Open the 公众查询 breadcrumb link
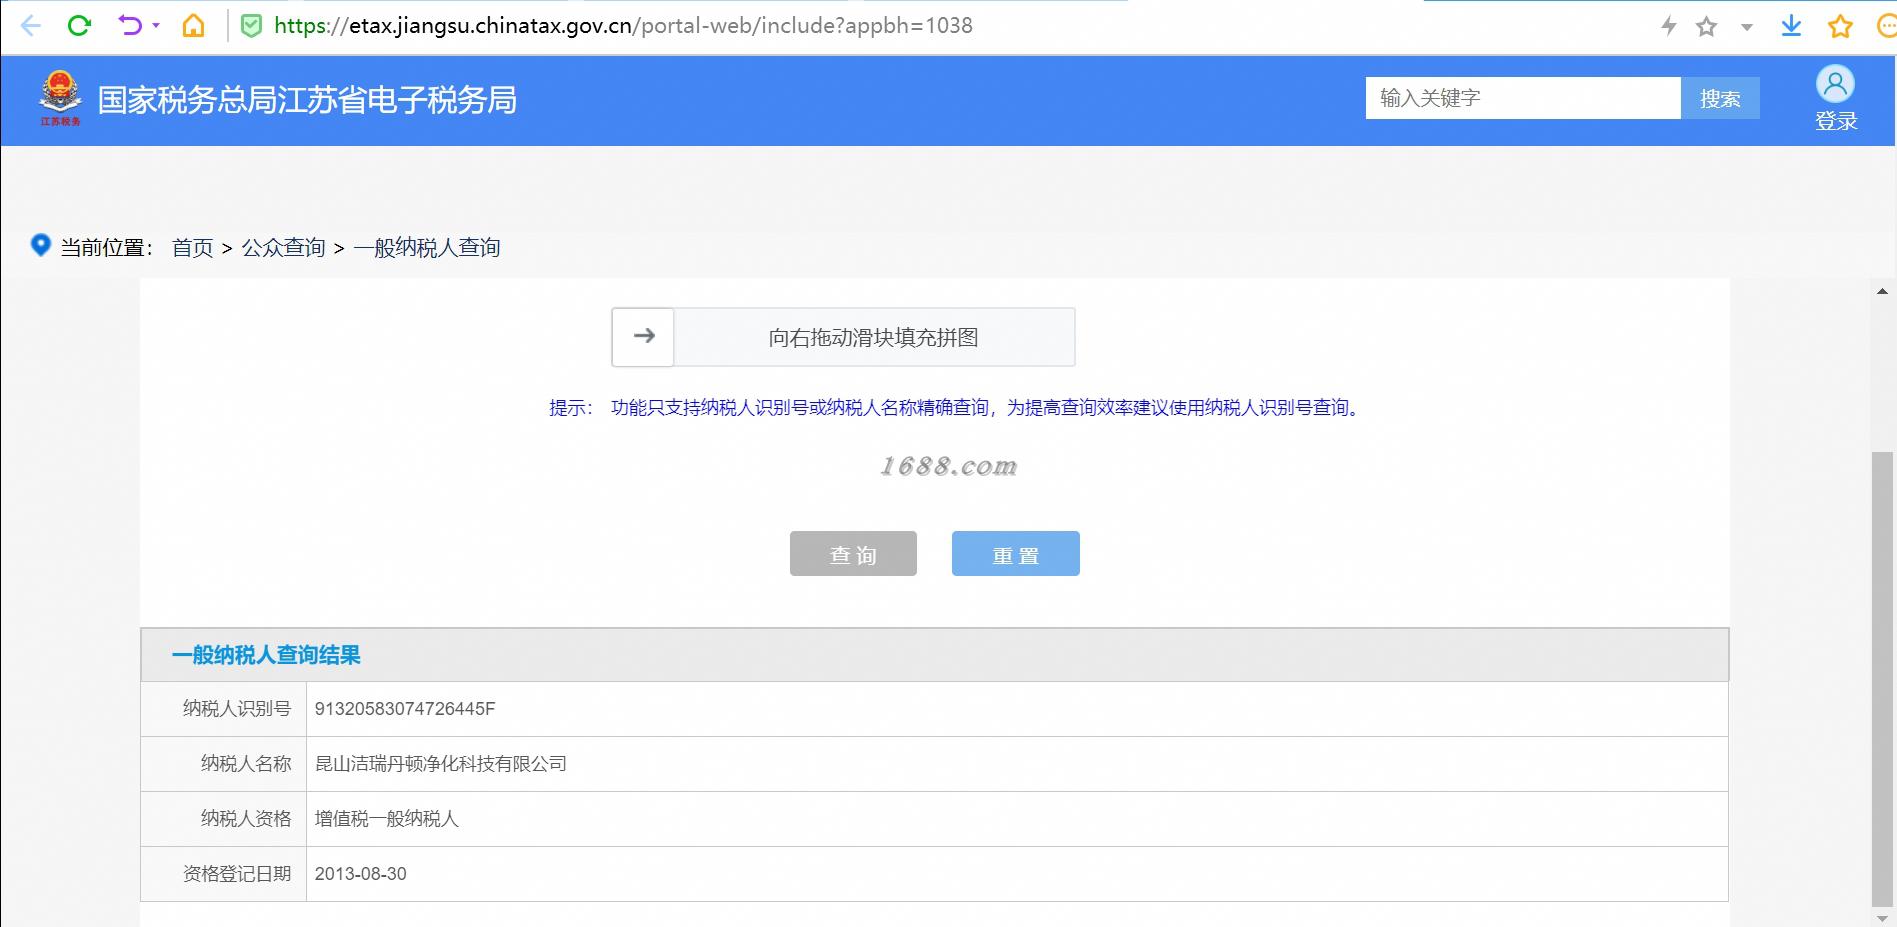The height and width of the screenshot is (927, 1897). point(283,247)
